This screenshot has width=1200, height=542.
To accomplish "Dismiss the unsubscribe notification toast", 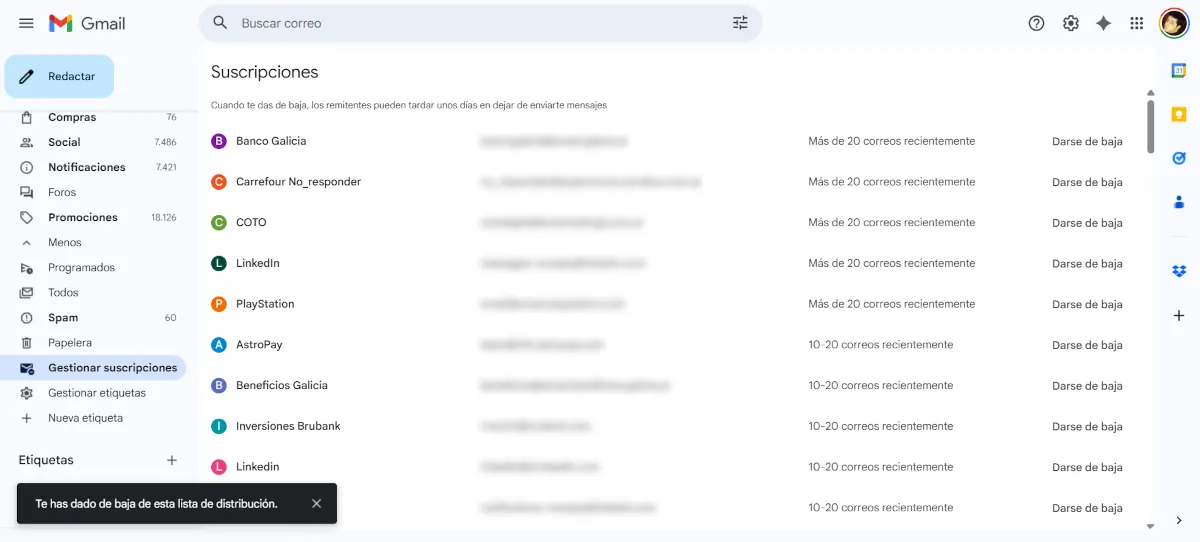I will click(316, 504).
